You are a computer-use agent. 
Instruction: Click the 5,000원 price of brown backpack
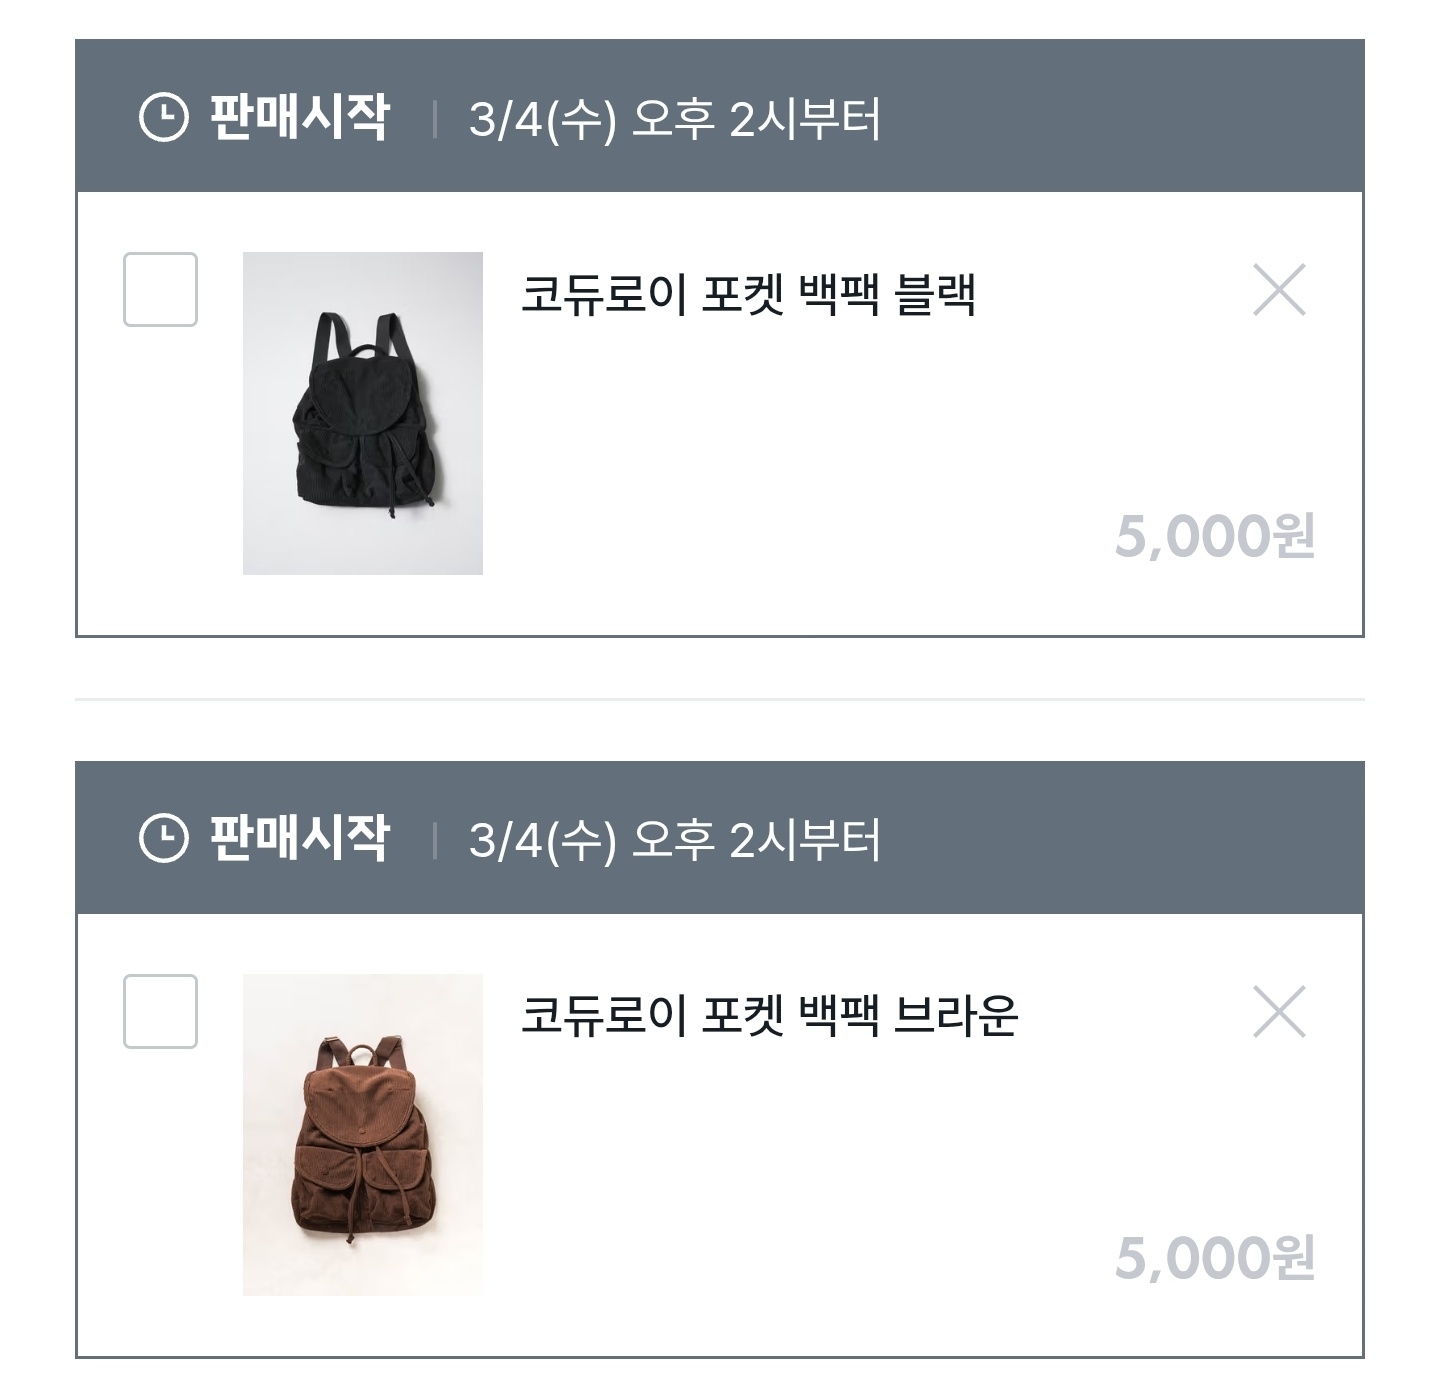tap(1214, 1258)
